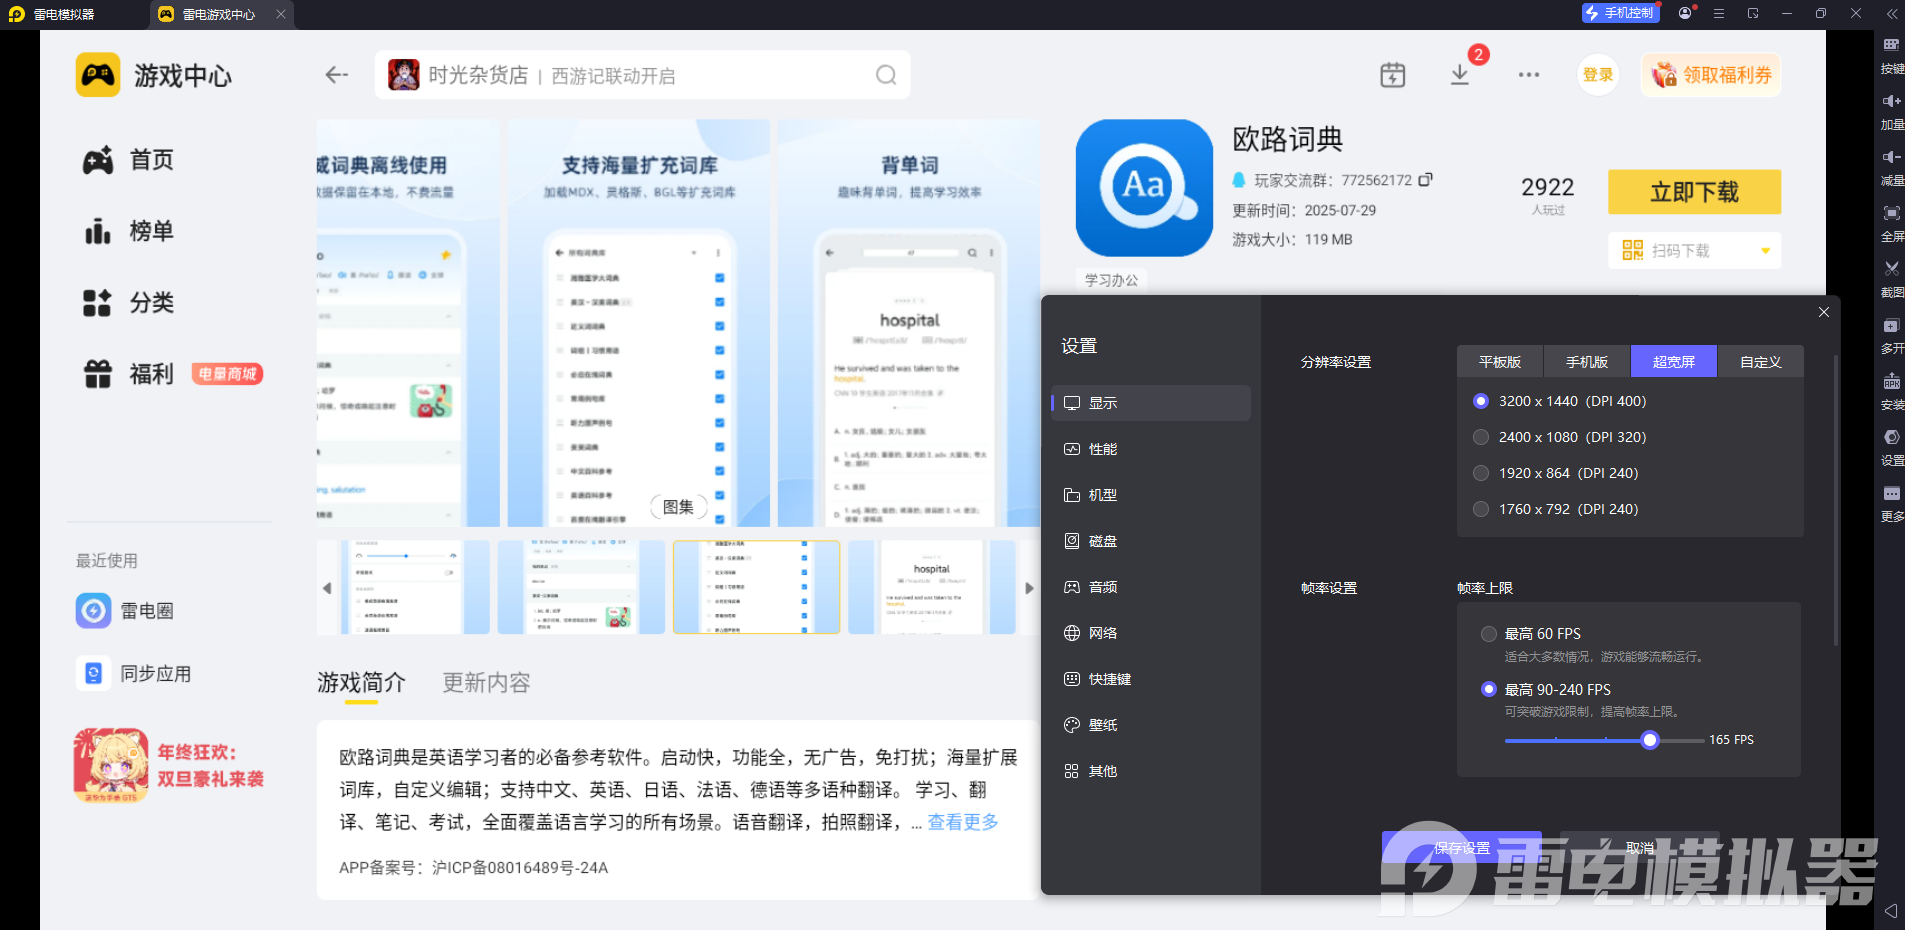Viewport: 1905px width, 930px height.
Task: Switch to 平板版 resolution tab
Action: click(1500, 362)
